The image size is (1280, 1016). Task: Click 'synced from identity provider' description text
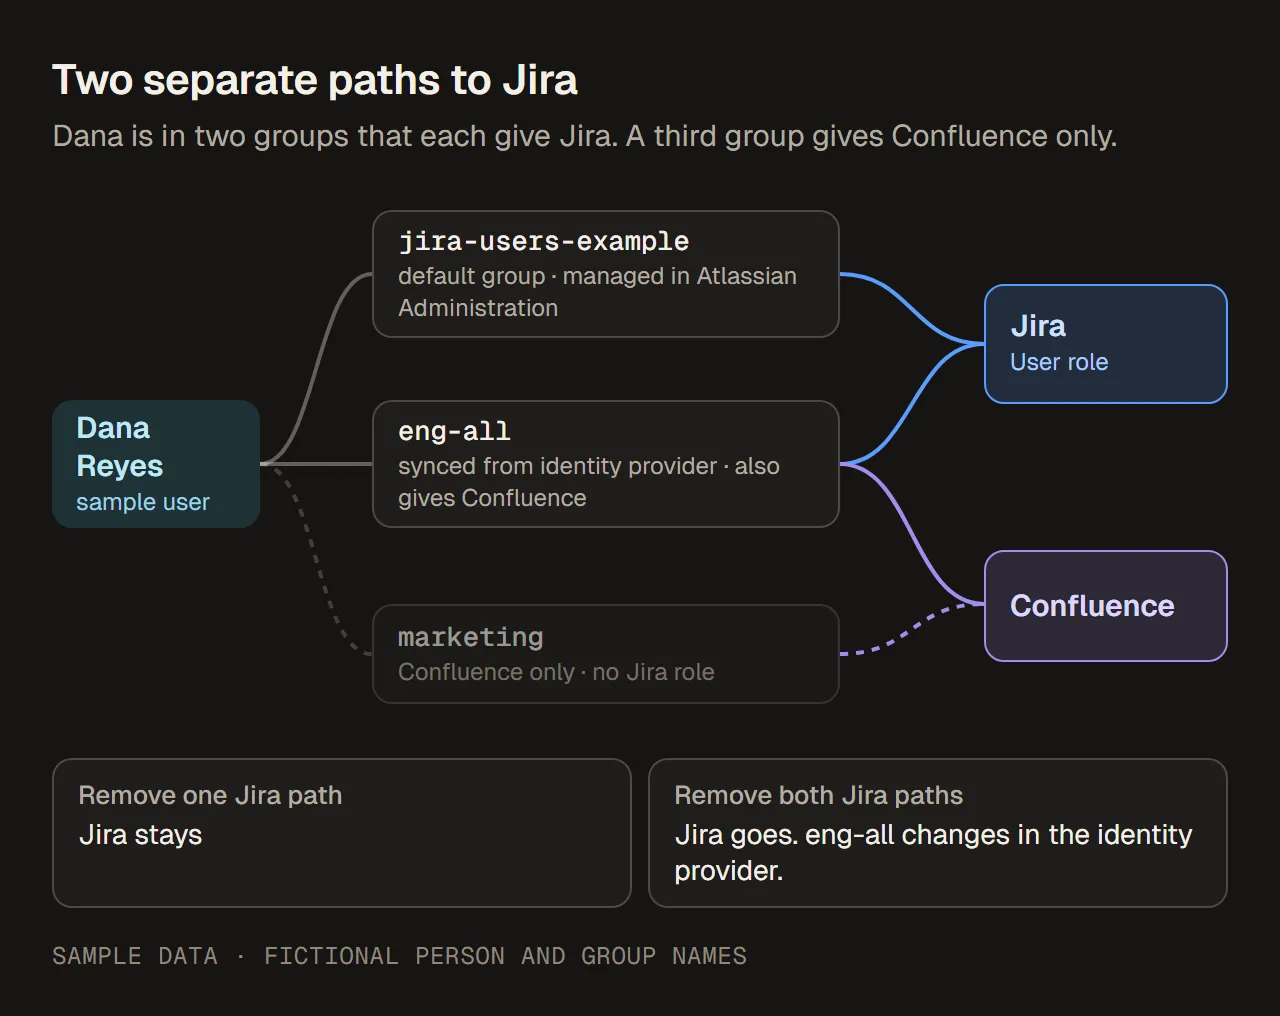click(x=589, y=482)
